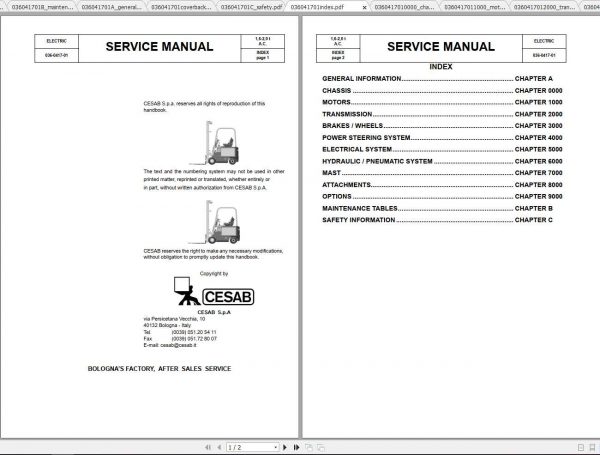
Task: Select the 036041701index.pdf tab
Action: [318, 7]
